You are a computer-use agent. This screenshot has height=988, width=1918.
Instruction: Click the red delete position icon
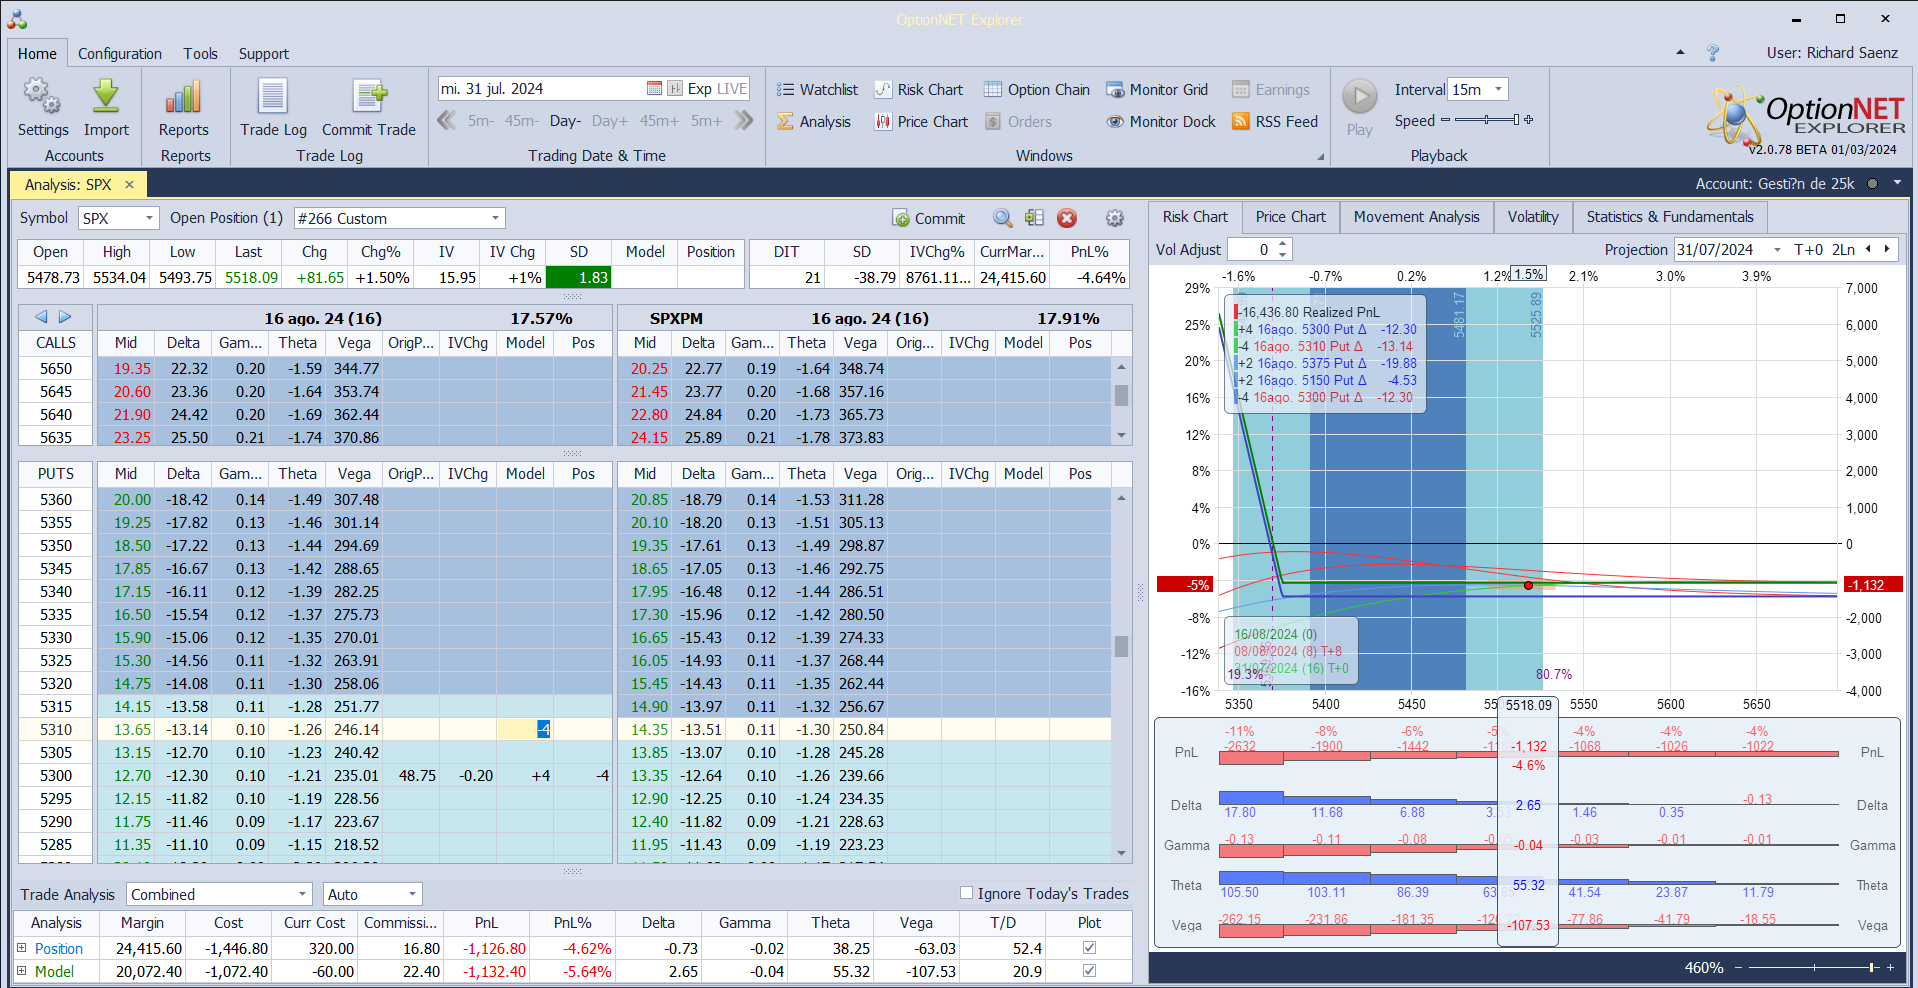tap(1067, 218)
